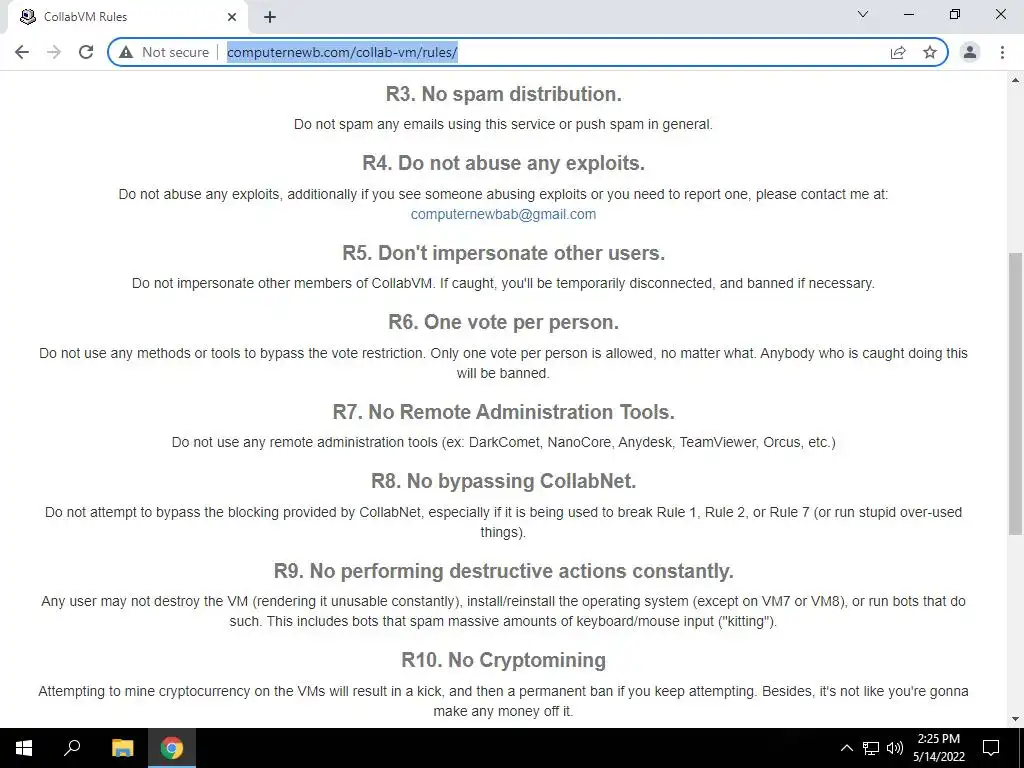Click heading R4. Do not abuse any exploits.

(504, 163)
